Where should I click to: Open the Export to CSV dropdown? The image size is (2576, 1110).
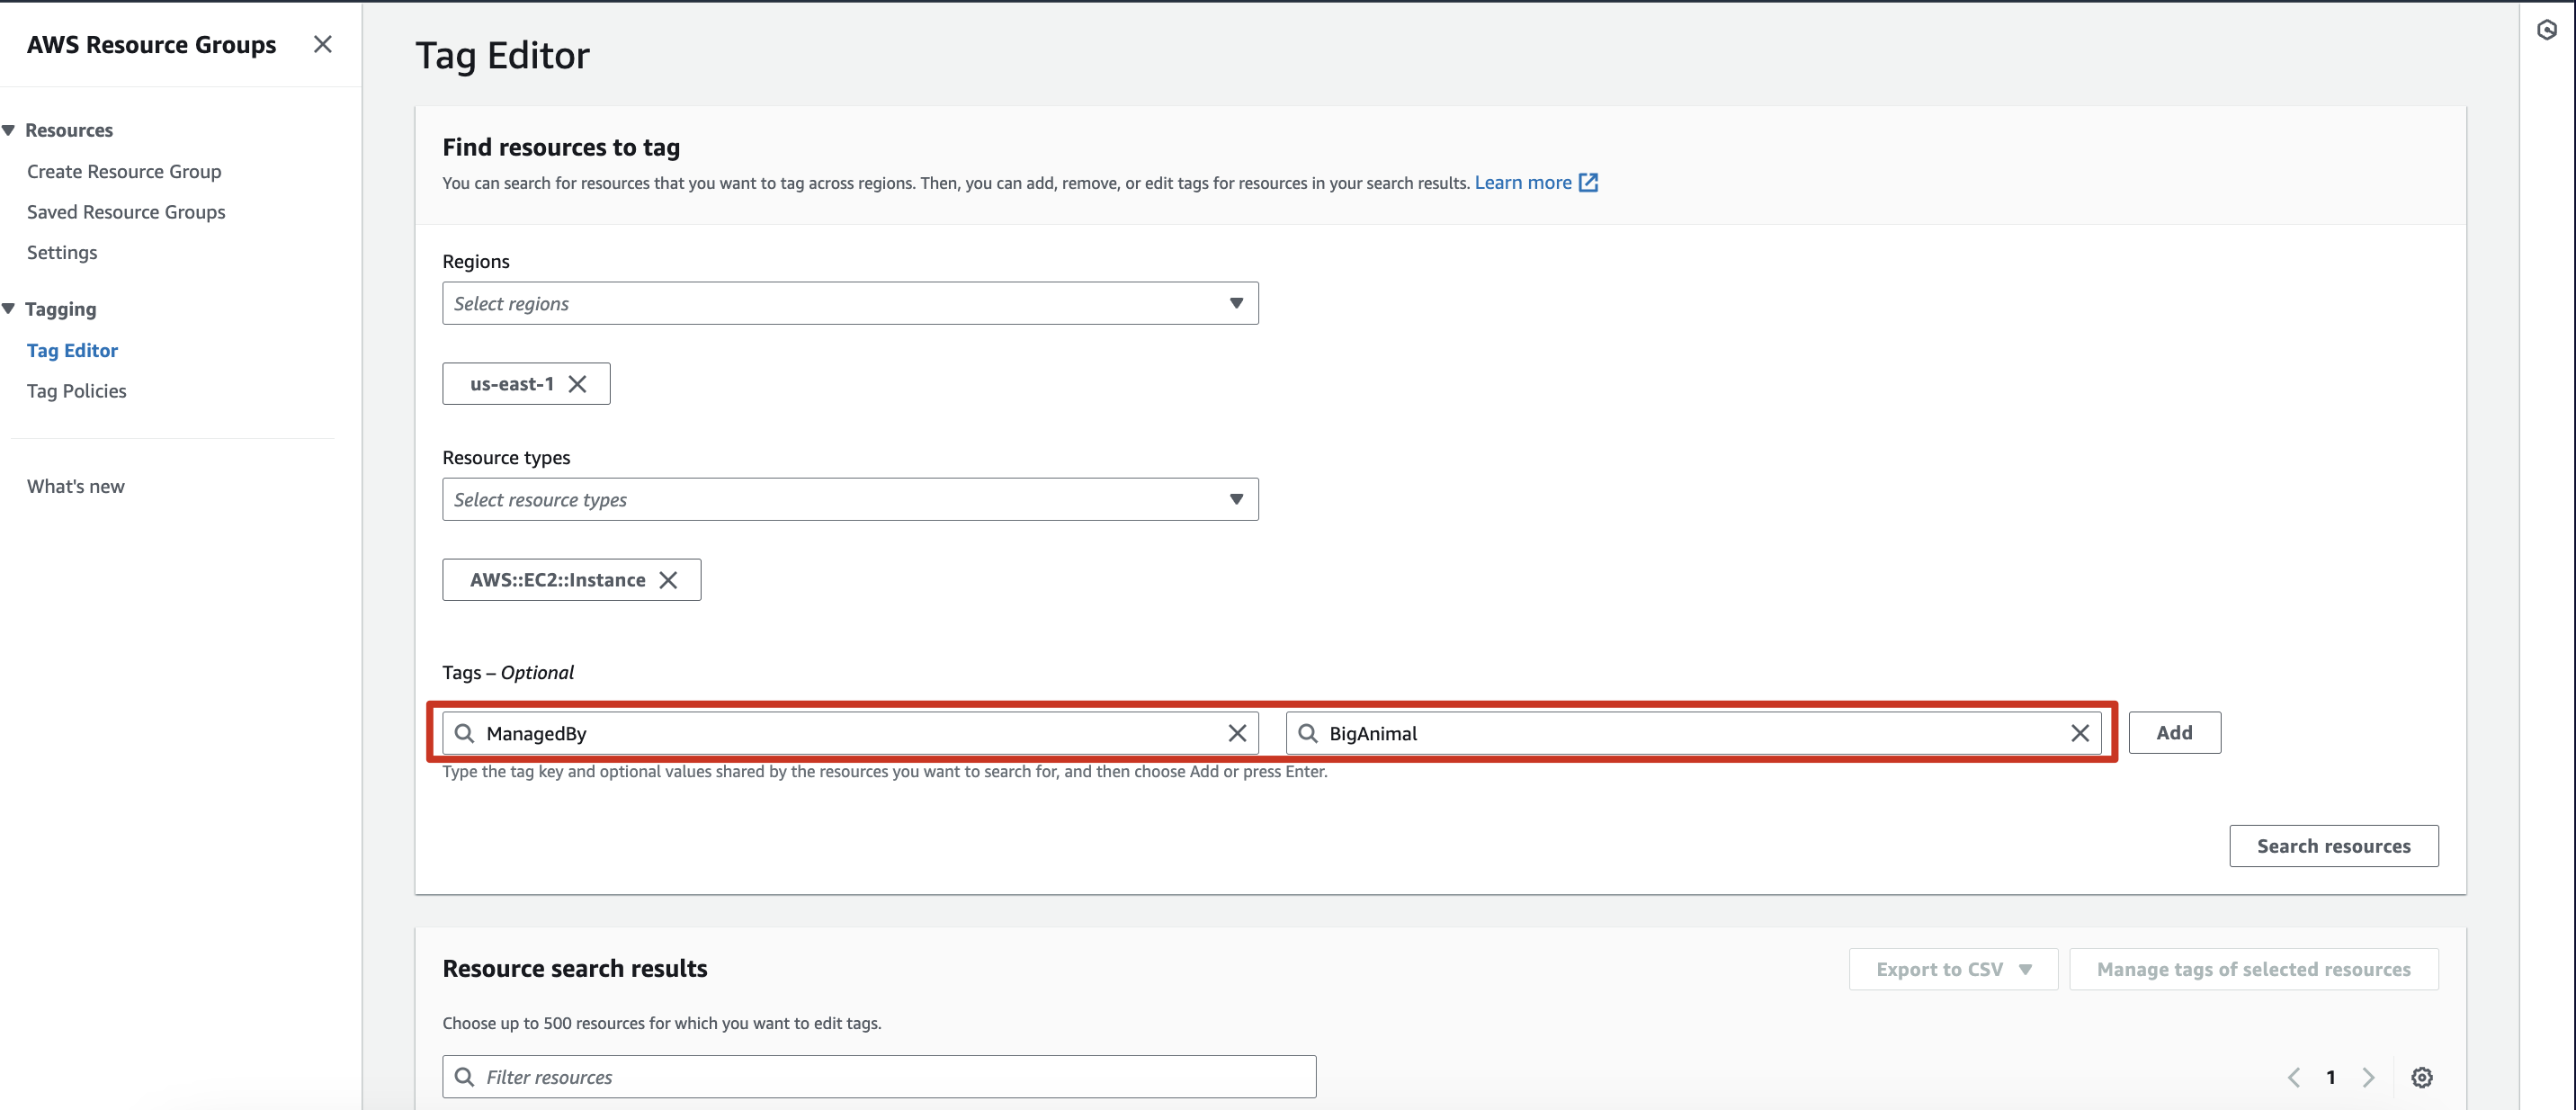point(1953,969)
